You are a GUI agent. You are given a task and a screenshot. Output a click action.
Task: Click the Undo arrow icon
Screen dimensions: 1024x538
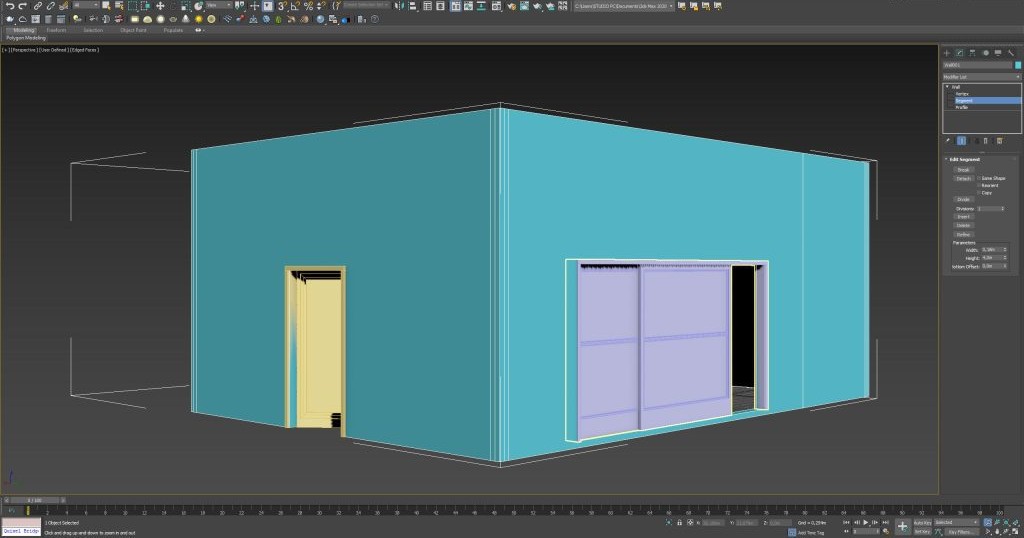[10, 6]
